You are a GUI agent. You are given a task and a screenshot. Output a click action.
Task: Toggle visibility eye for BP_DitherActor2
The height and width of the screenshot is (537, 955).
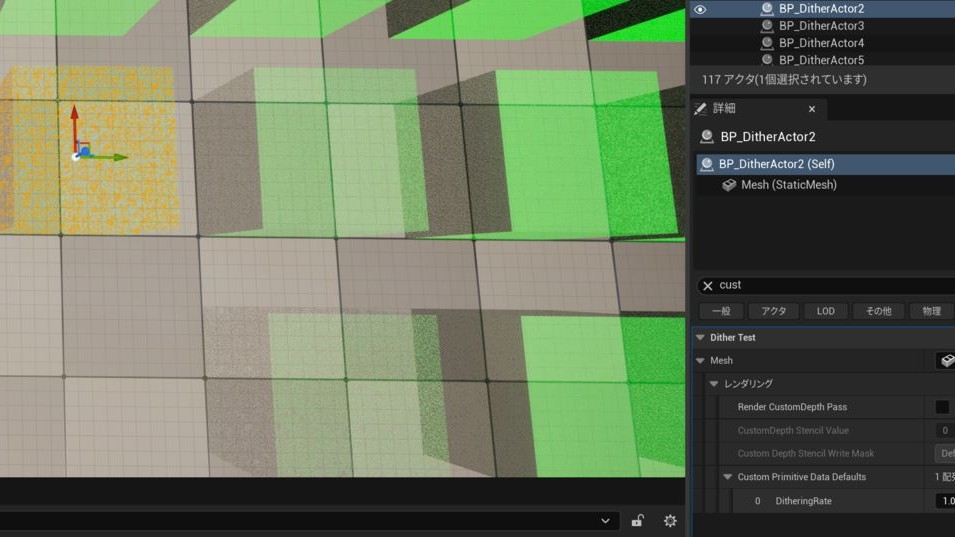pos(700,9)
